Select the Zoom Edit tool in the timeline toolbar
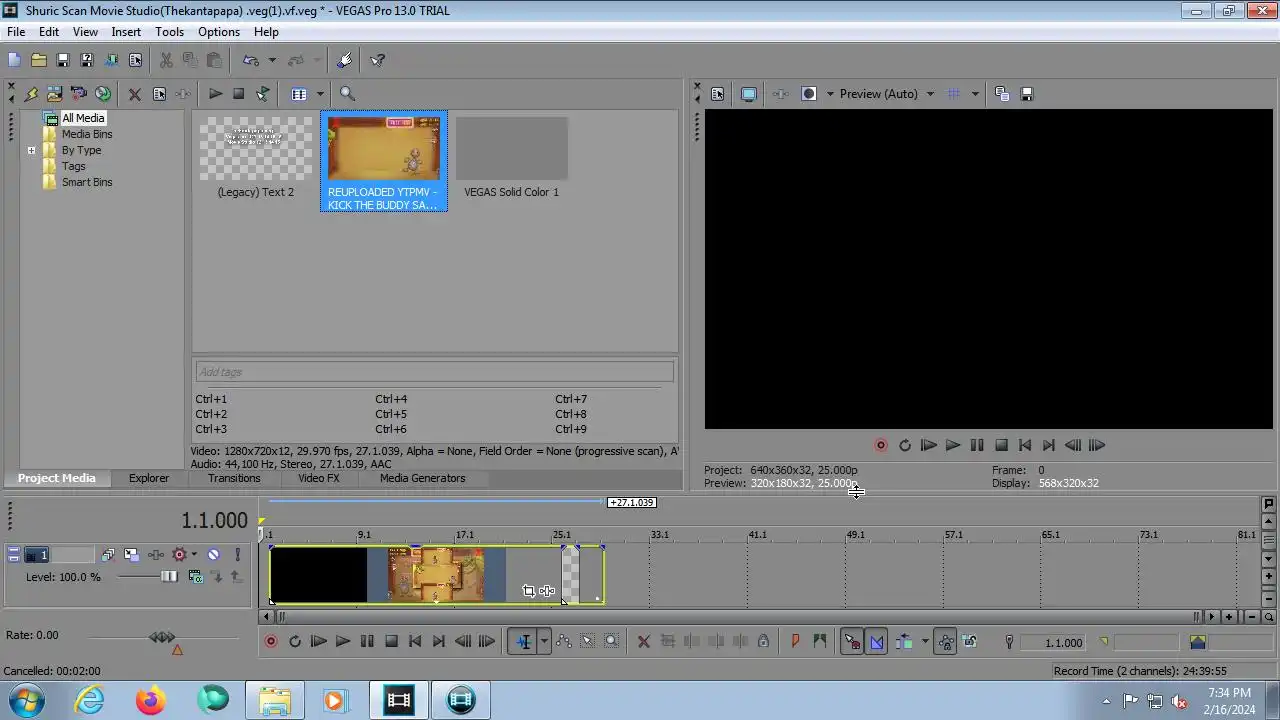This screenshot has height=720, width=1280. [611, 642]
